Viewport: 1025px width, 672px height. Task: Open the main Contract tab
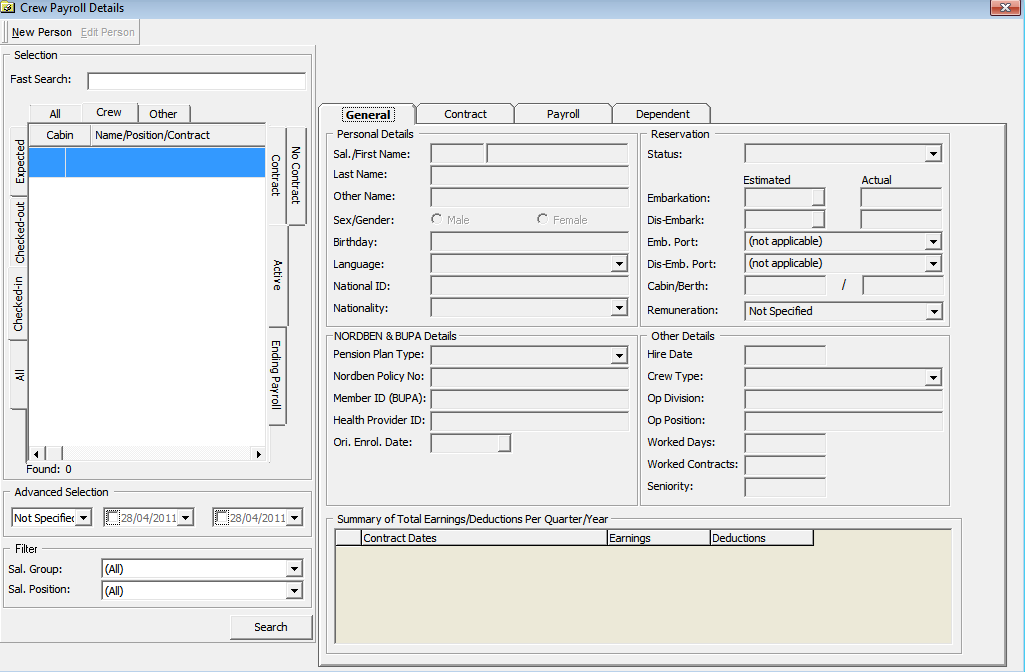(465, 114)
